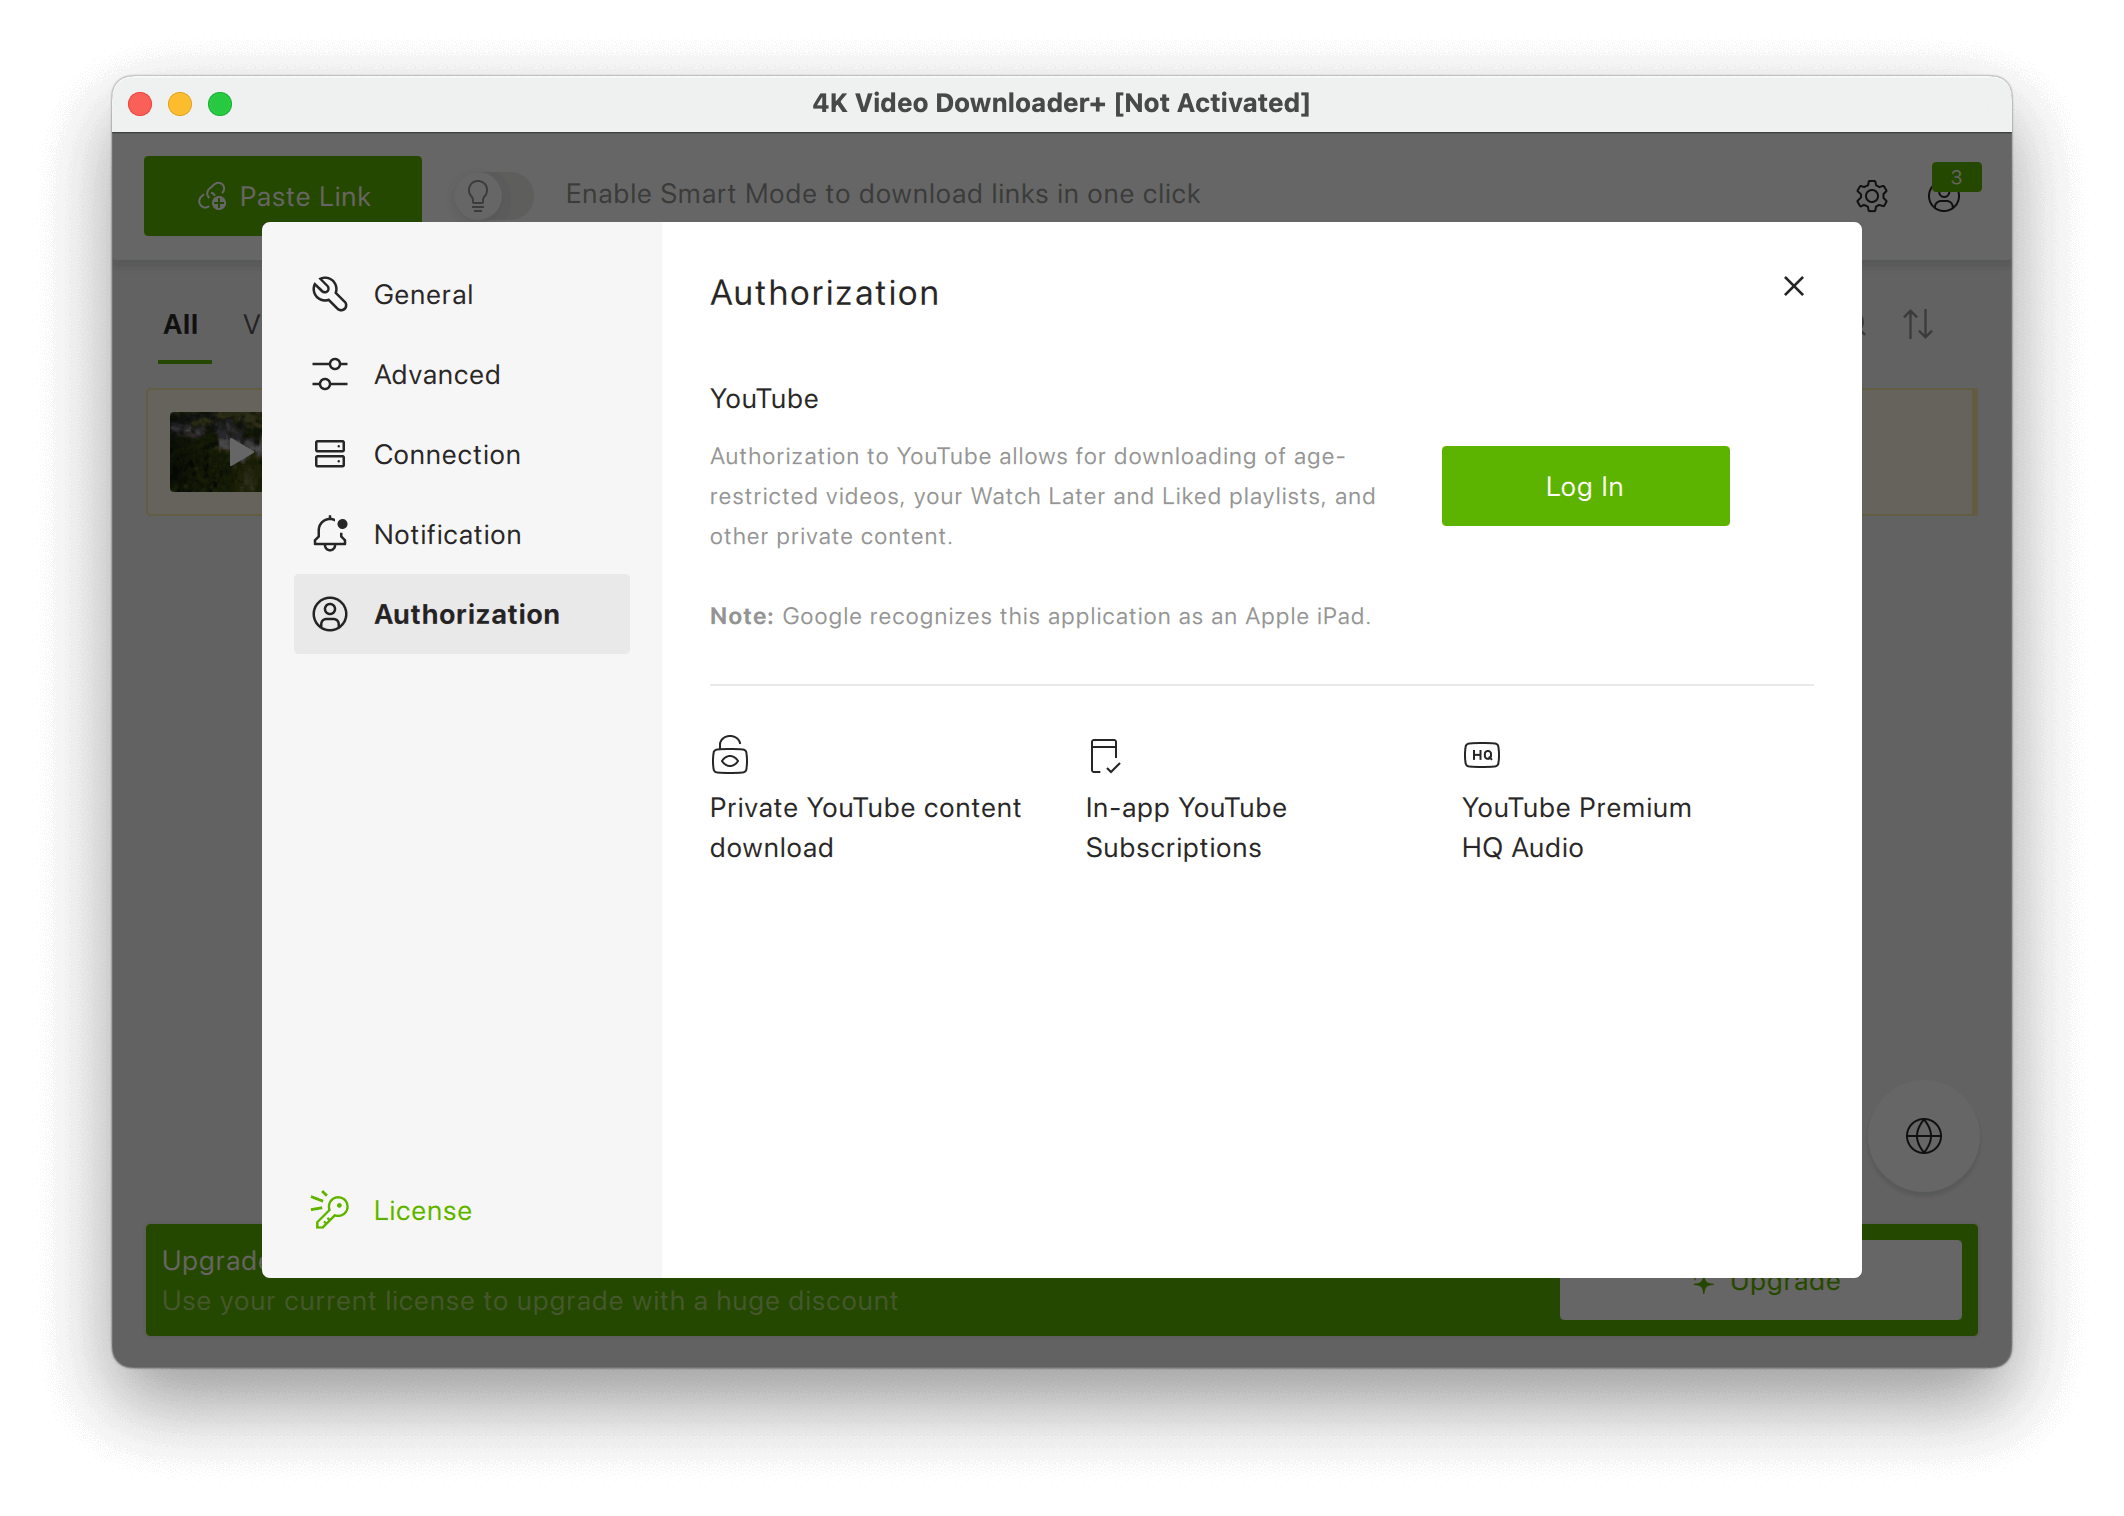The width and height of the screenshot is (2124, 1516).
Task: Click the green fullscreen window button
Action: tap(220, 104)
